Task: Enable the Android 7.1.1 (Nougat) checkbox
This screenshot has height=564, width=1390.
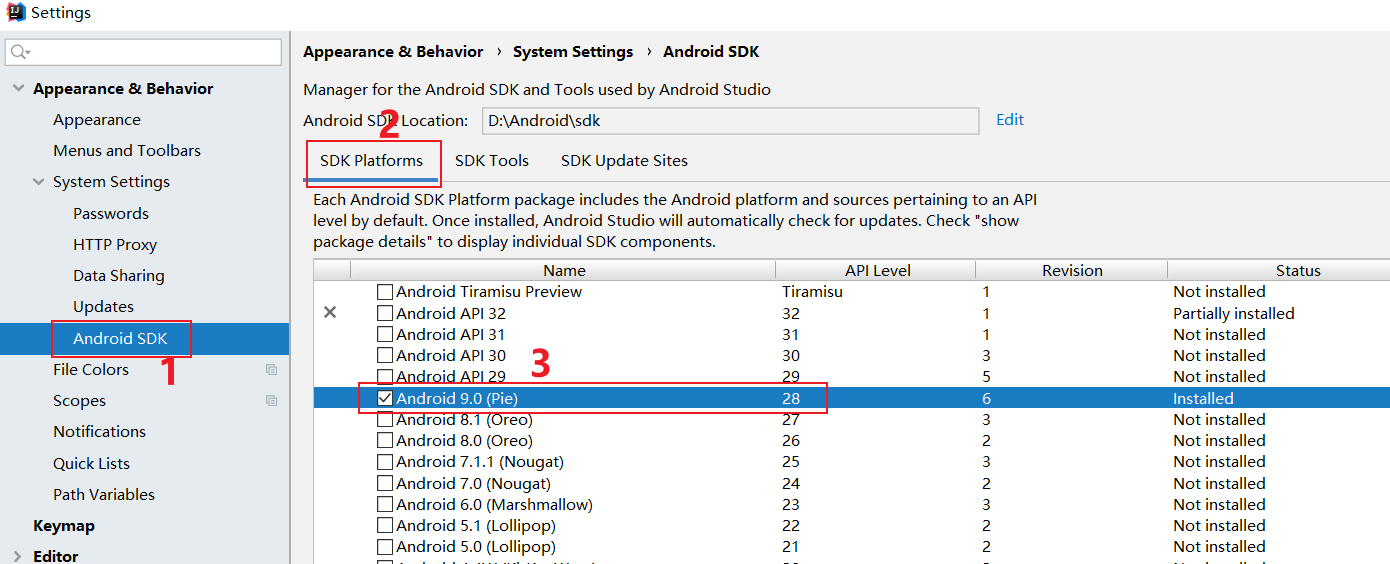Action: pos(385,462)
